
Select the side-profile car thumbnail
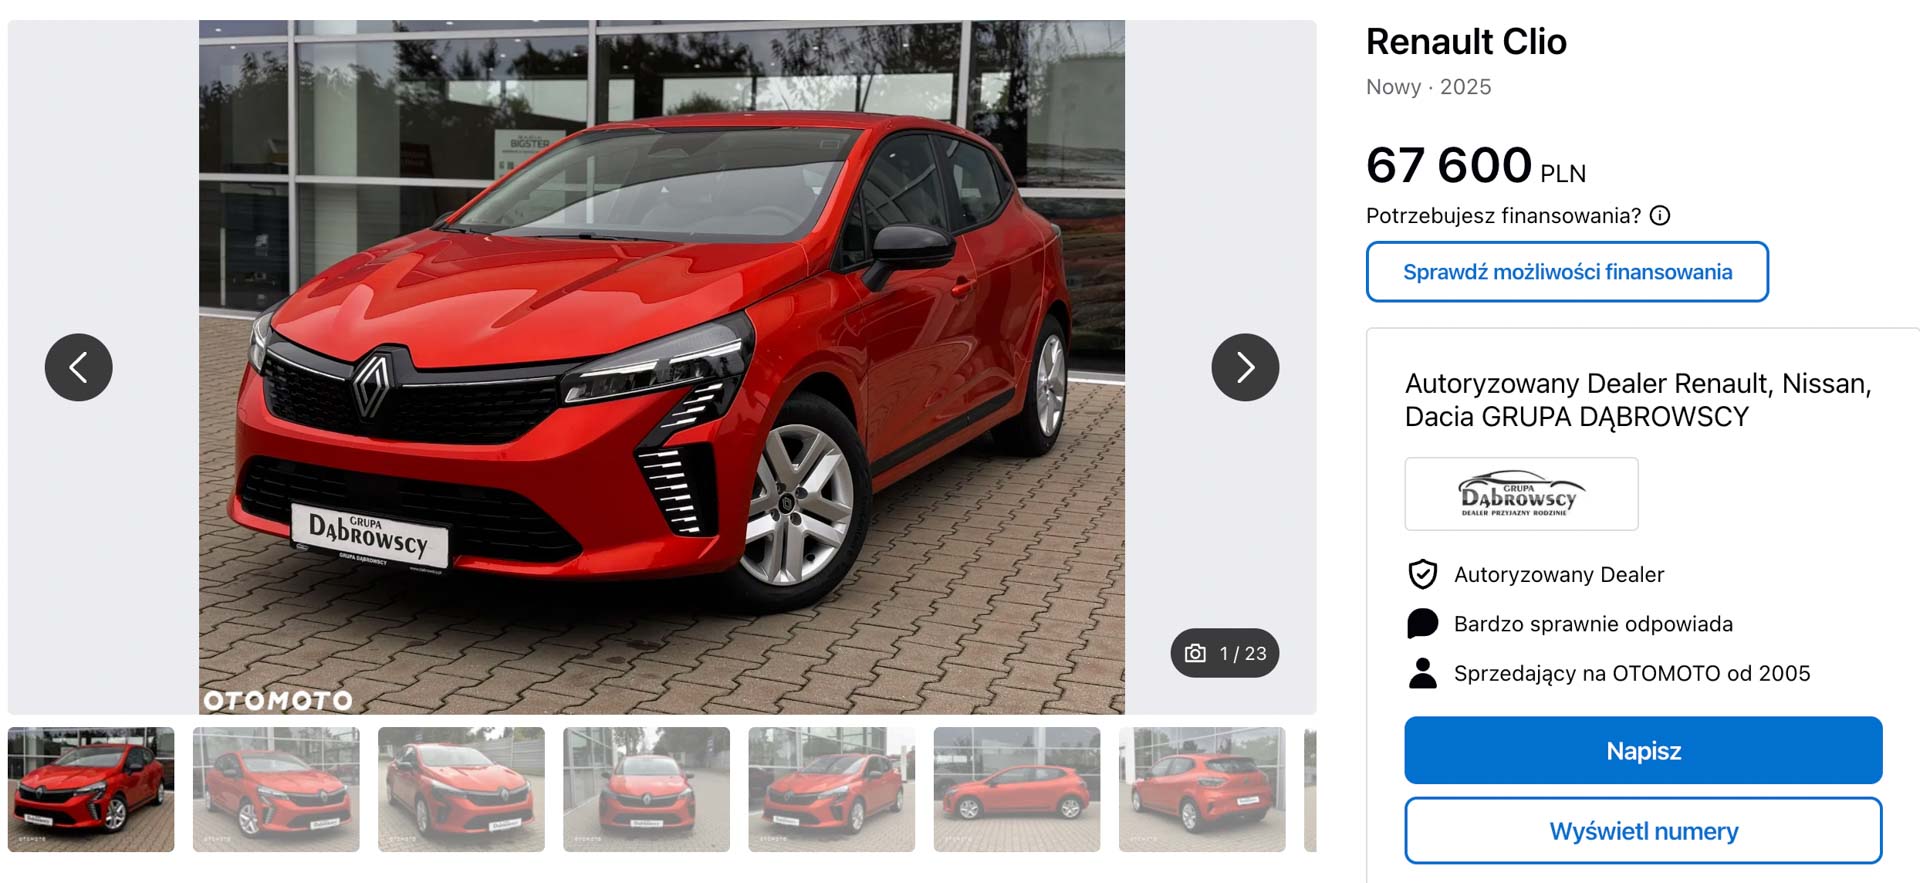click(1017, 789)
